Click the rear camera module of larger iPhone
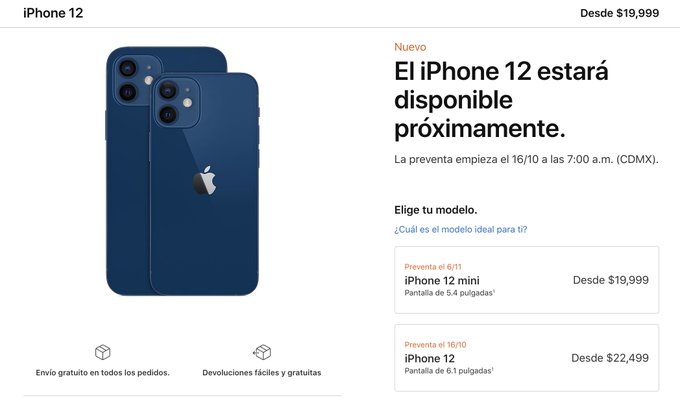This screenshot has width=680, height=400. [x=137, y=80]
